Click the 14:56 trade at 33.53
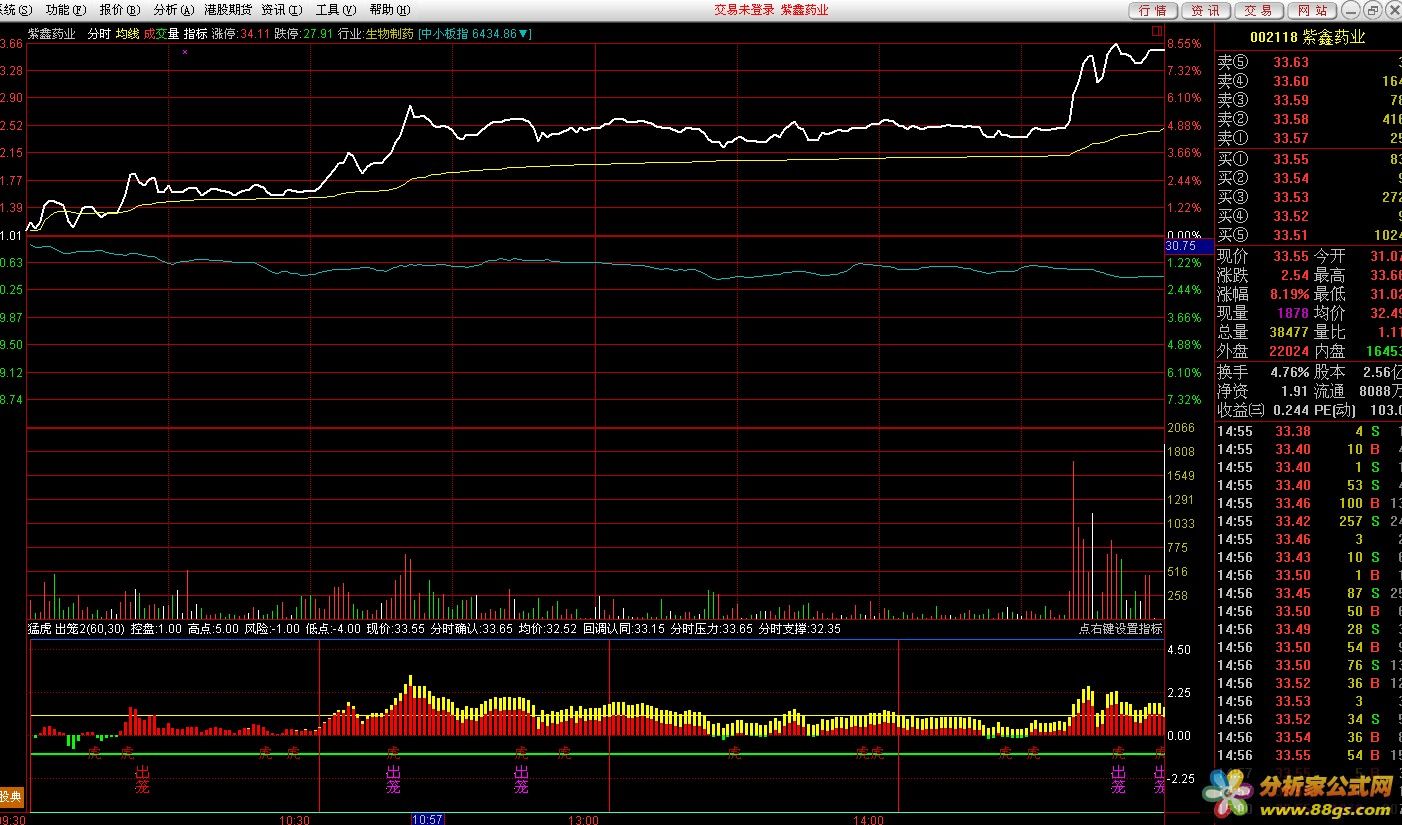 click(x=1308, y=701)
